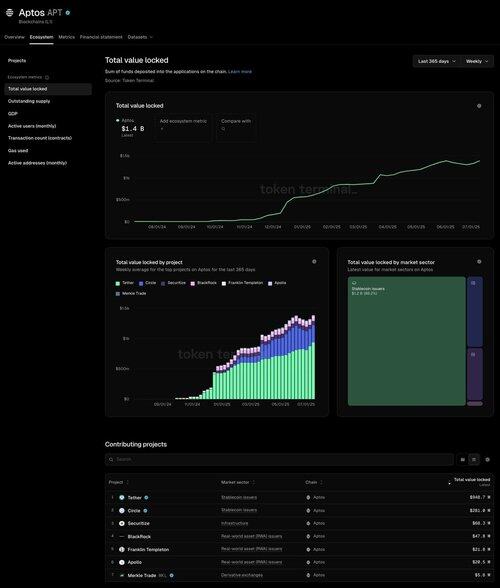
Task: Switch Contributing projects to list view
Action: (474, 459)
